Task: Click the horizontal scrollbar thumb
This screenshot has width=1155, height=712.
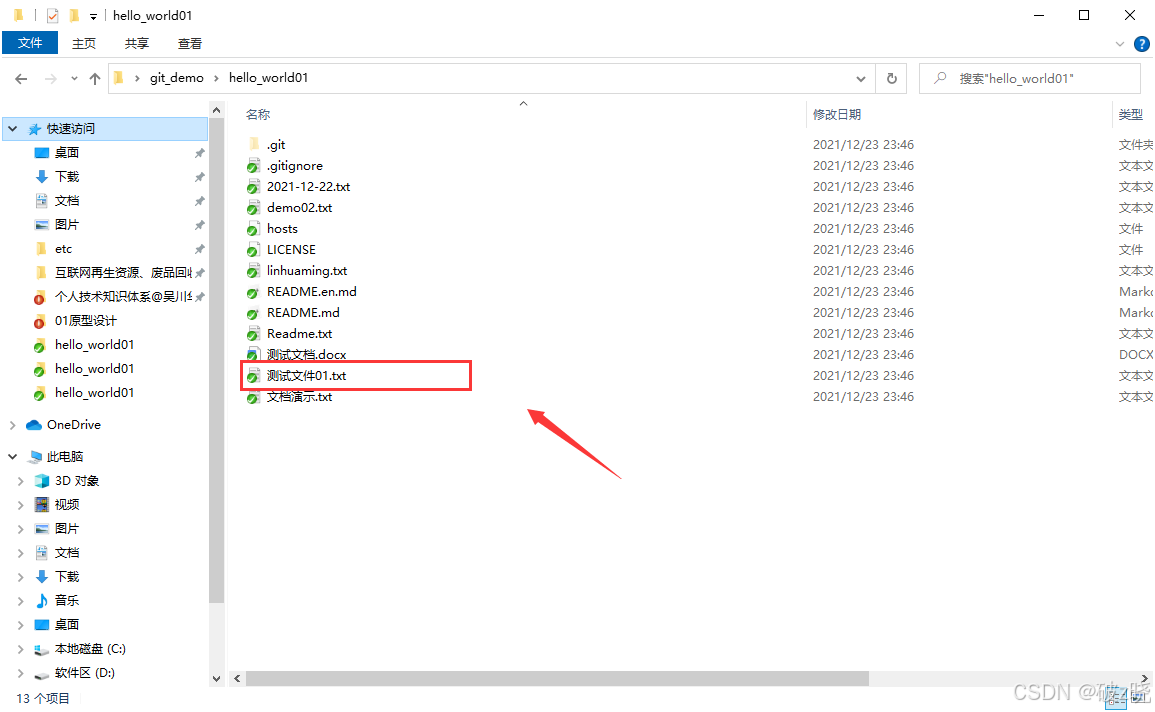Action: 557,678
